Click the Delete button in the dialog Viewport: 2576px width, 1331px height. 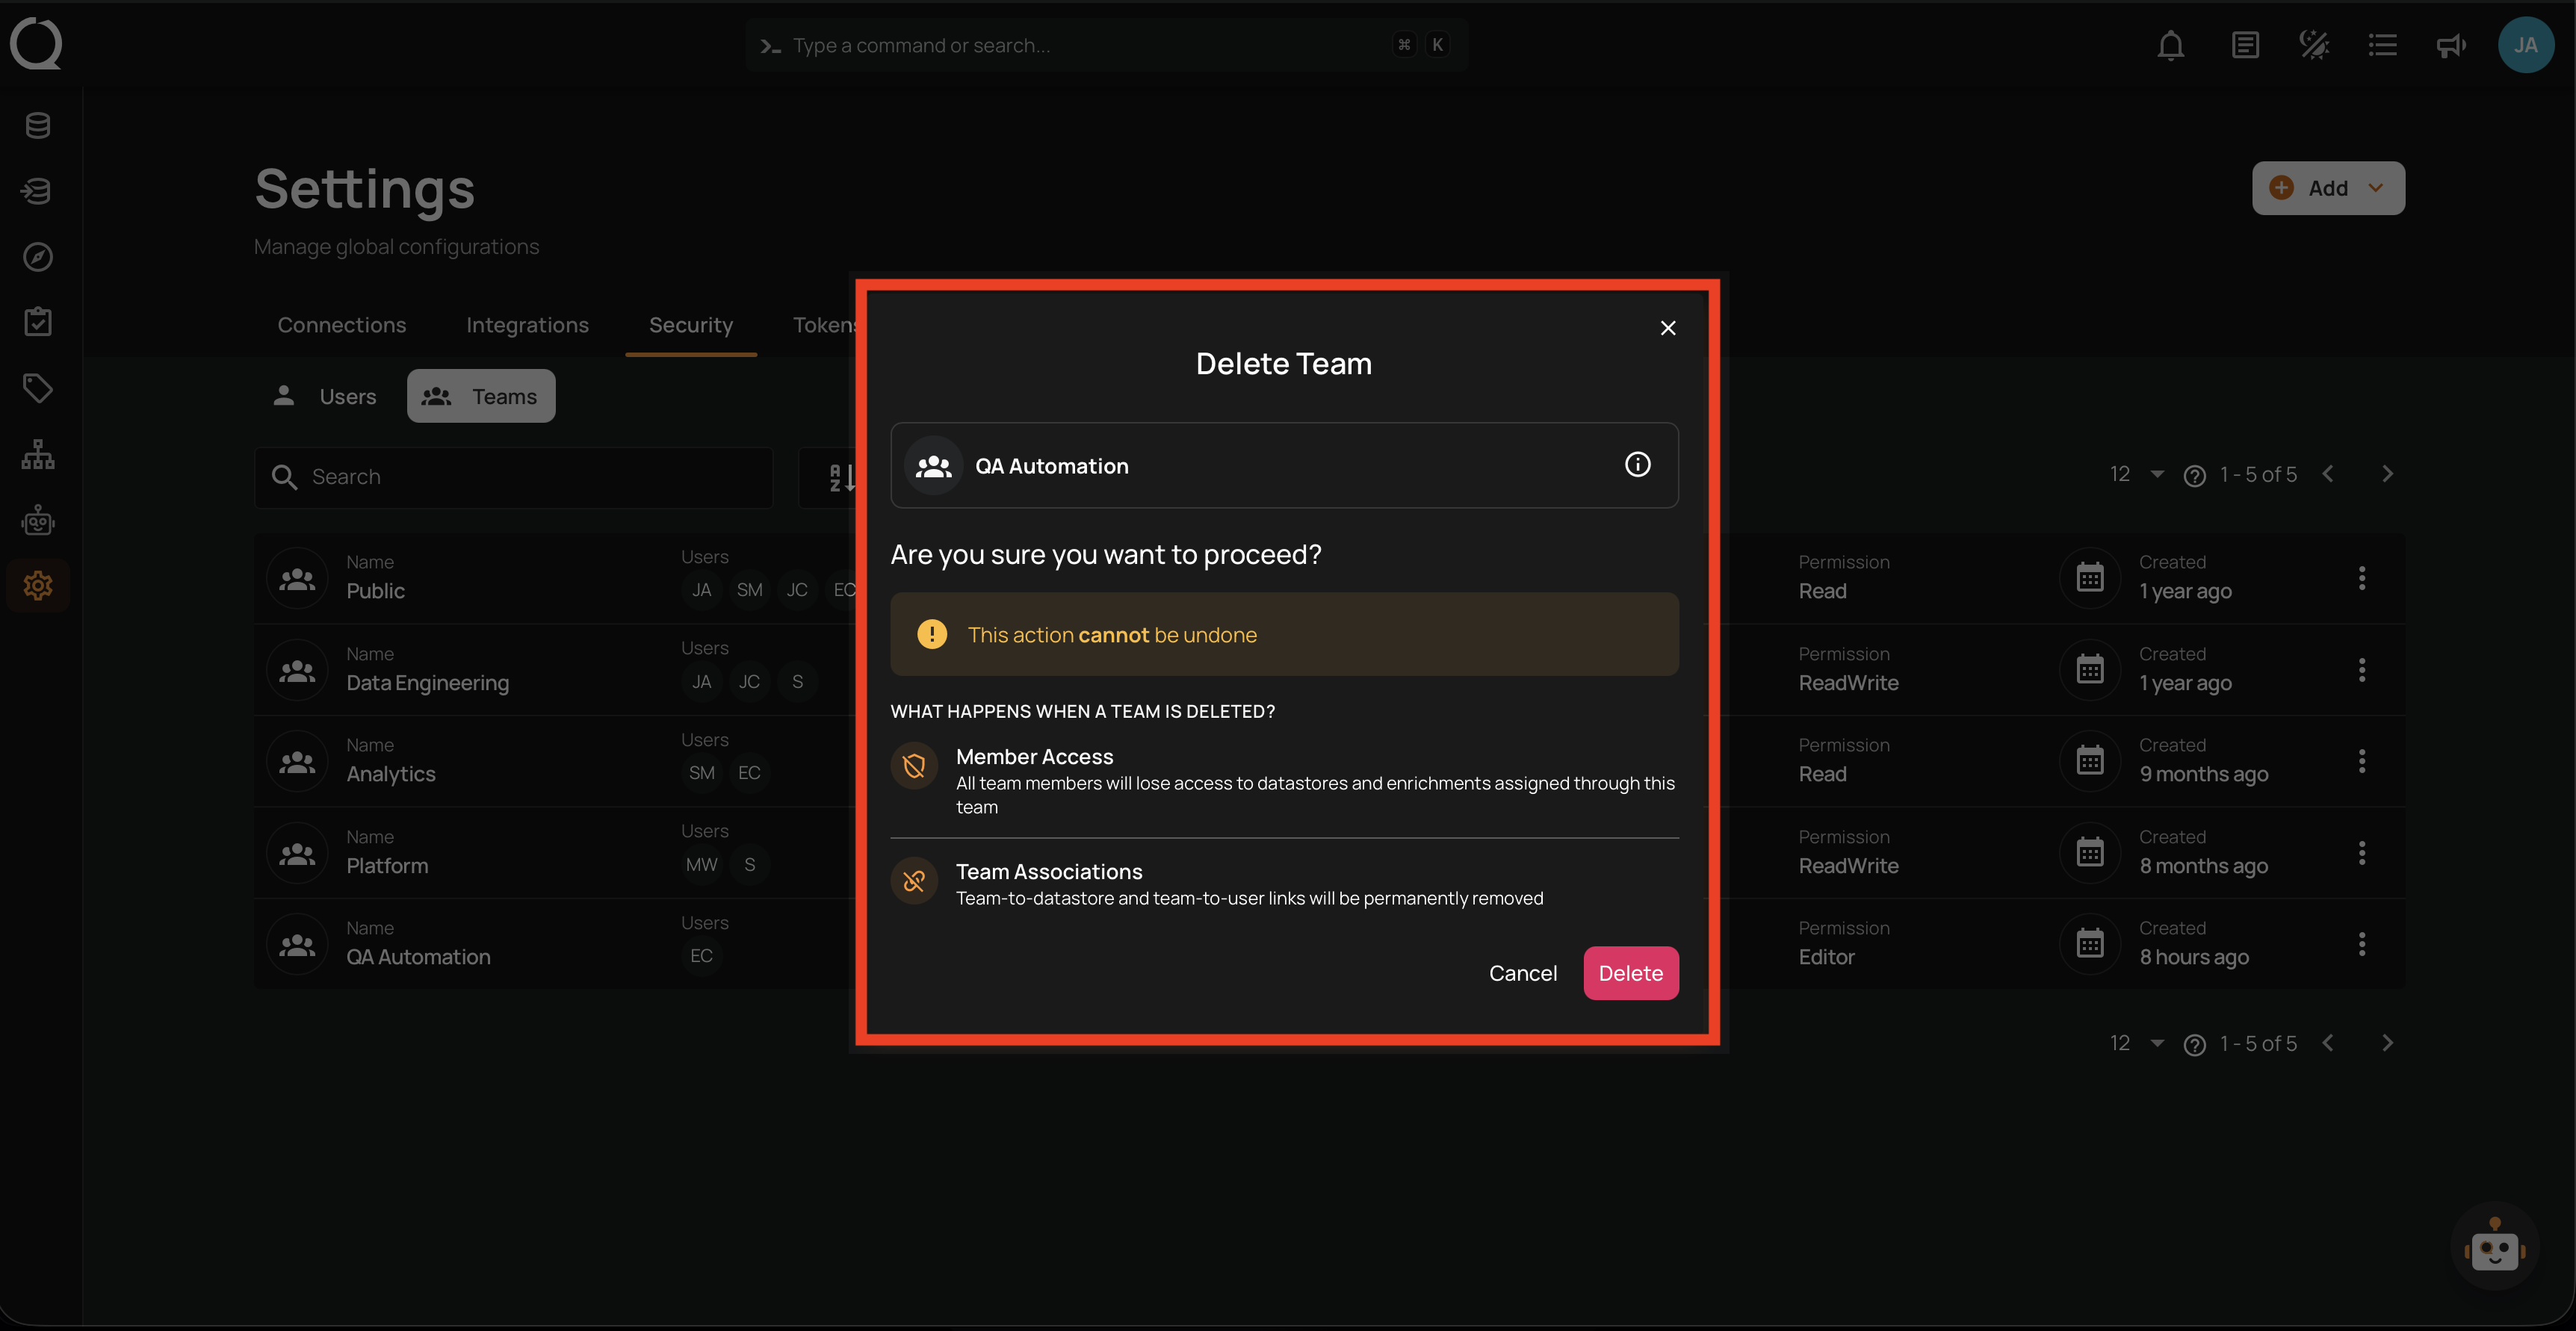tap(1630, 973)
